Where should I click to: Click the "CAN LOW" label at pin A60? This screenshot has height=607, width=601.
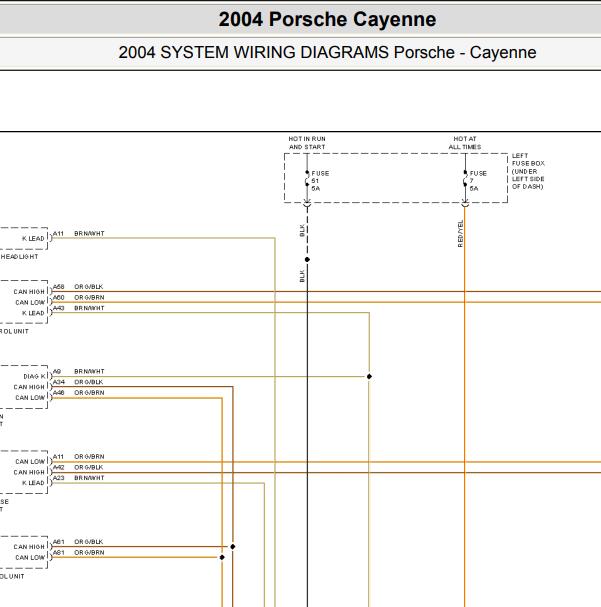(30, 302)
